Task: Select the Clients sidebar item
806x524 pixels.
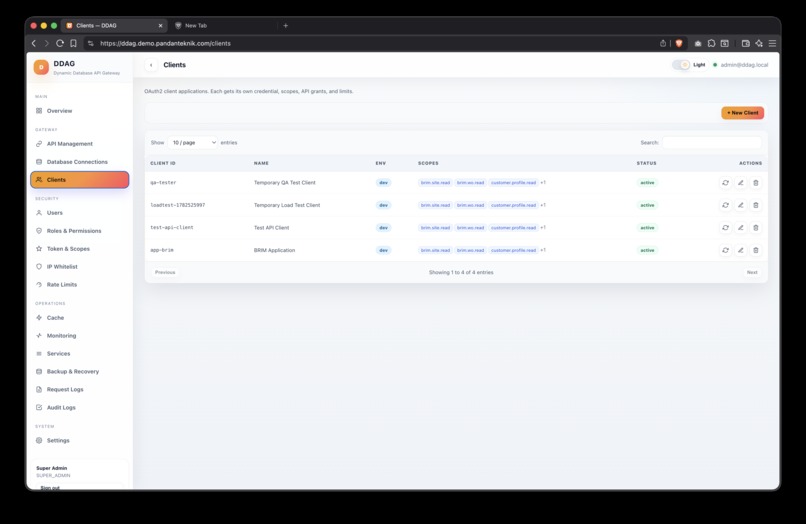Action: pos(79,179)
